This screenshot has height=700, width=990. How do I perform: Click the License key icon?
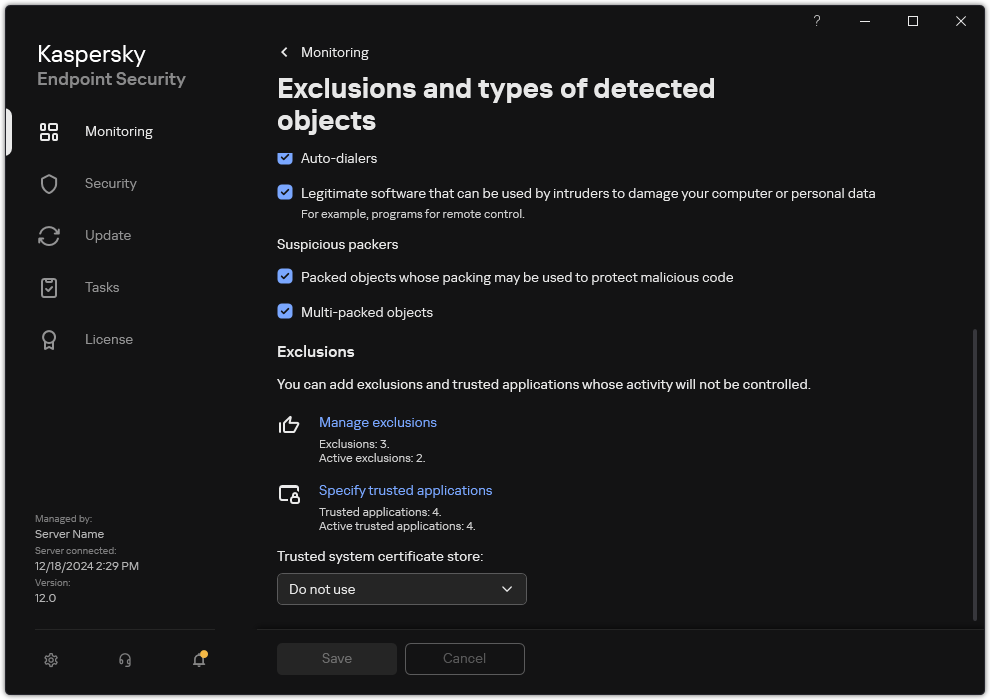[49, 339]
